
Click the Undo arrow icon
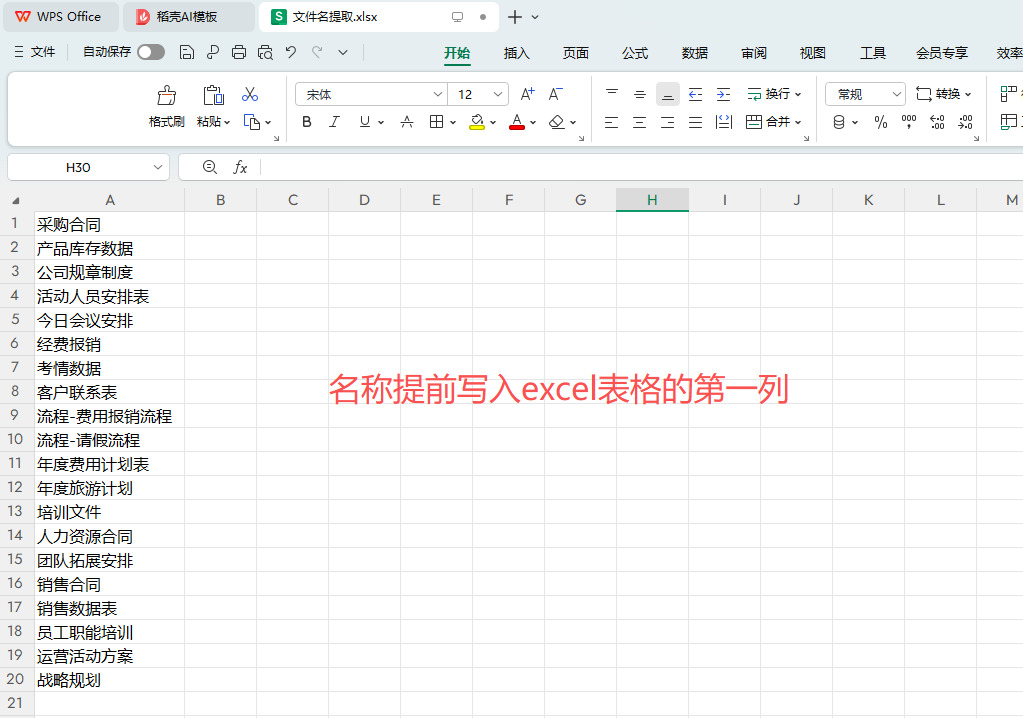[291, 52]
